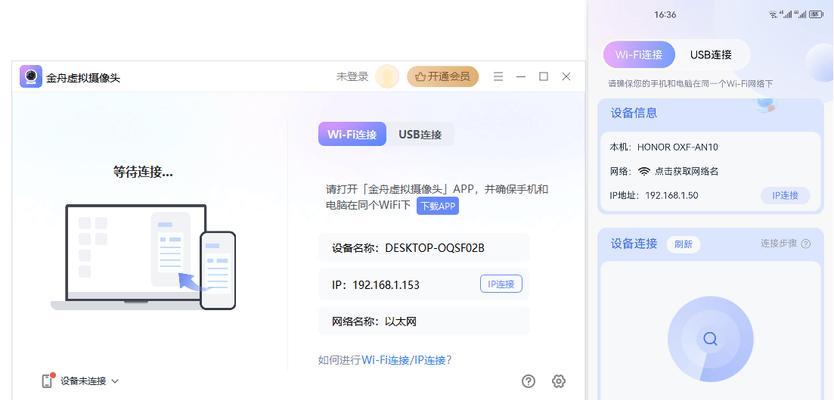Click the 开通会员 button

click(443, 77)
